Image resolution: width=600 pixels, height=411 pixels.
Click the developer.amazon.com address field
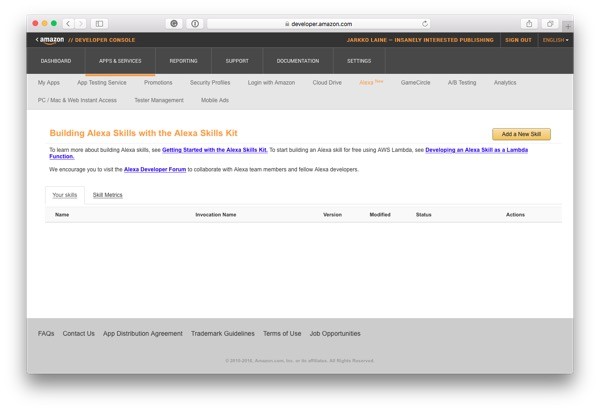tap(318, 24)
